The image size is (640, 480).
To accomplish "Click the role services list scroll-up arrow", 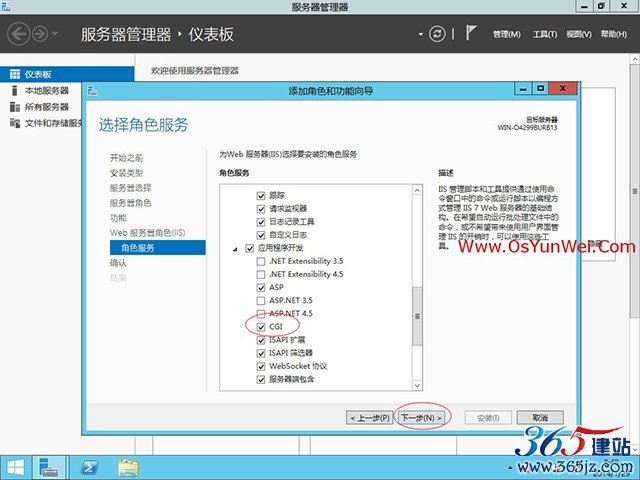I will 417,190.
